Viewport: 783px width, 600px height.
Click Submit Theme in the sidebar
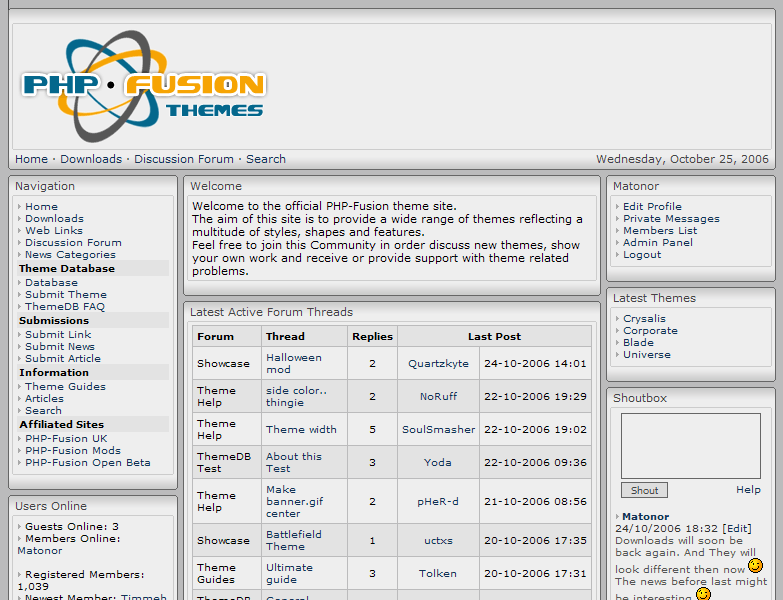(66, 295)
